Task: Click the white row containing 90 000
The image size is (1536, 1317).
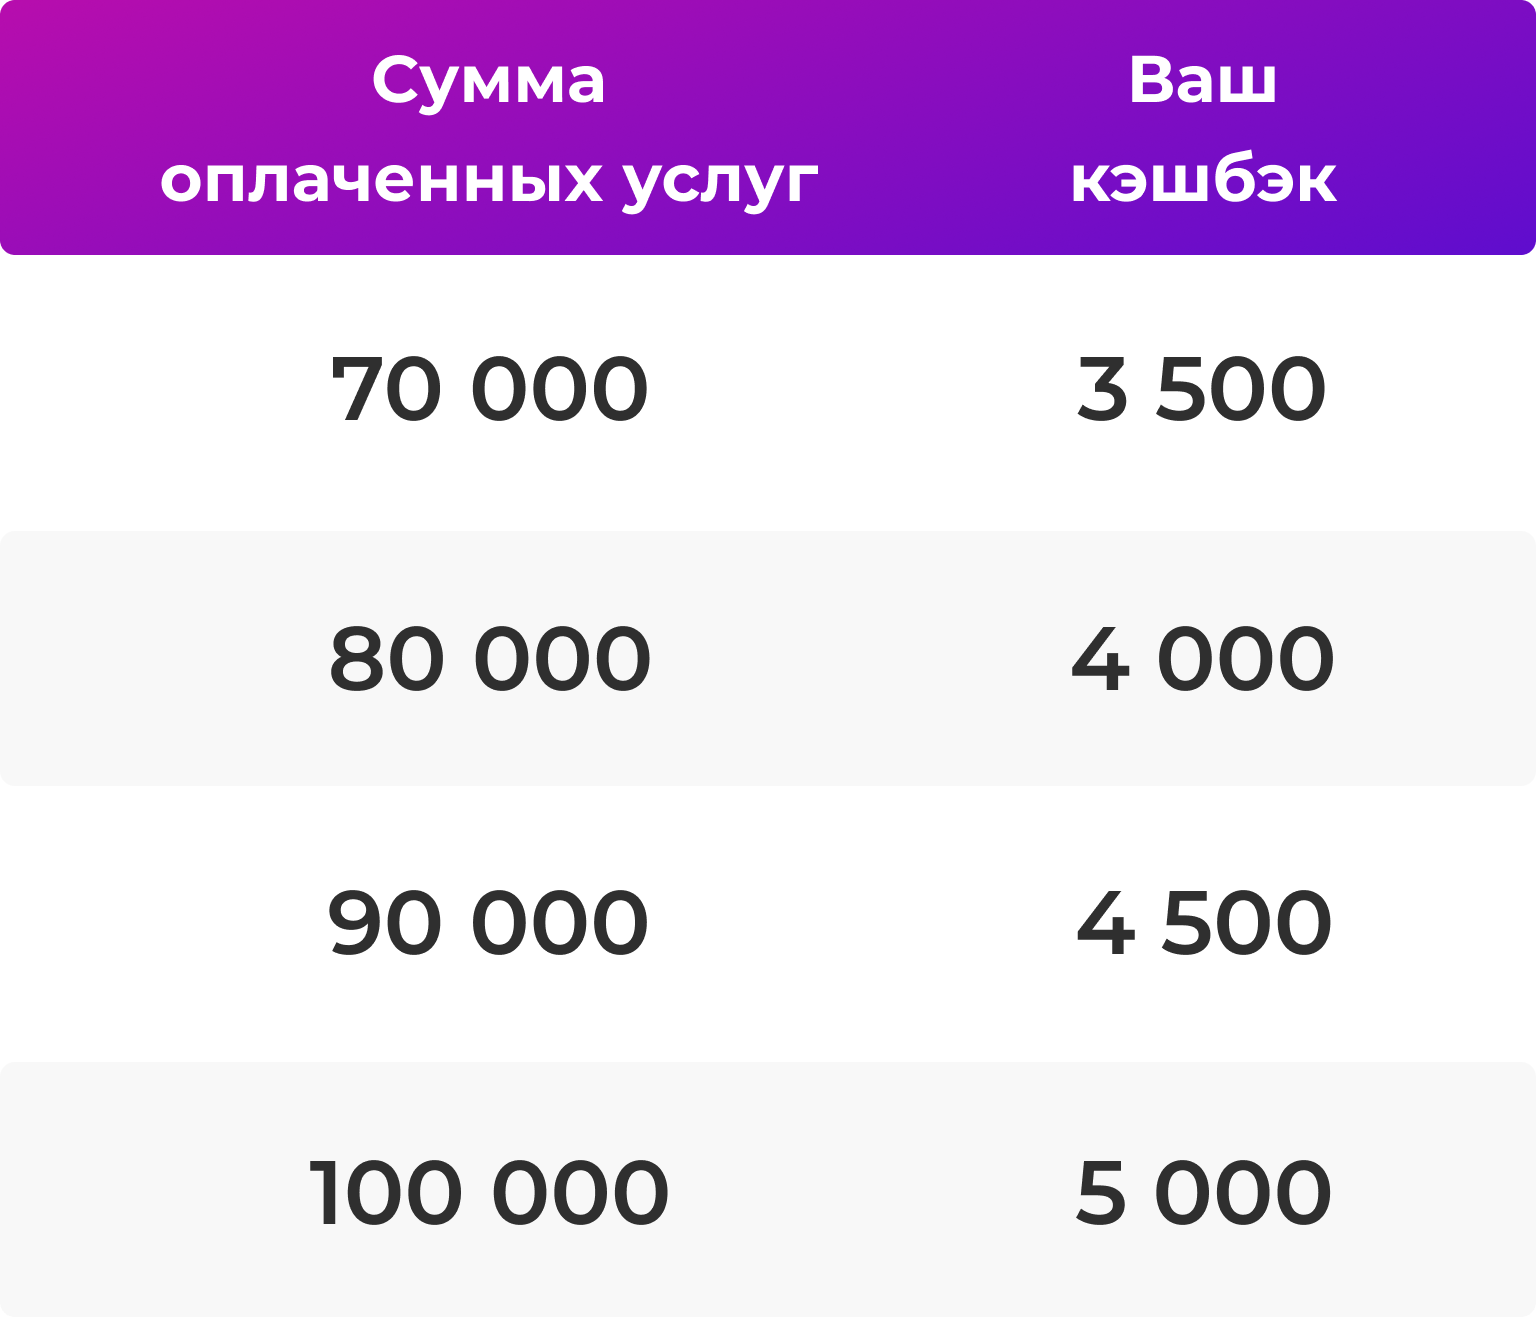Action: [x=768, y=924]
